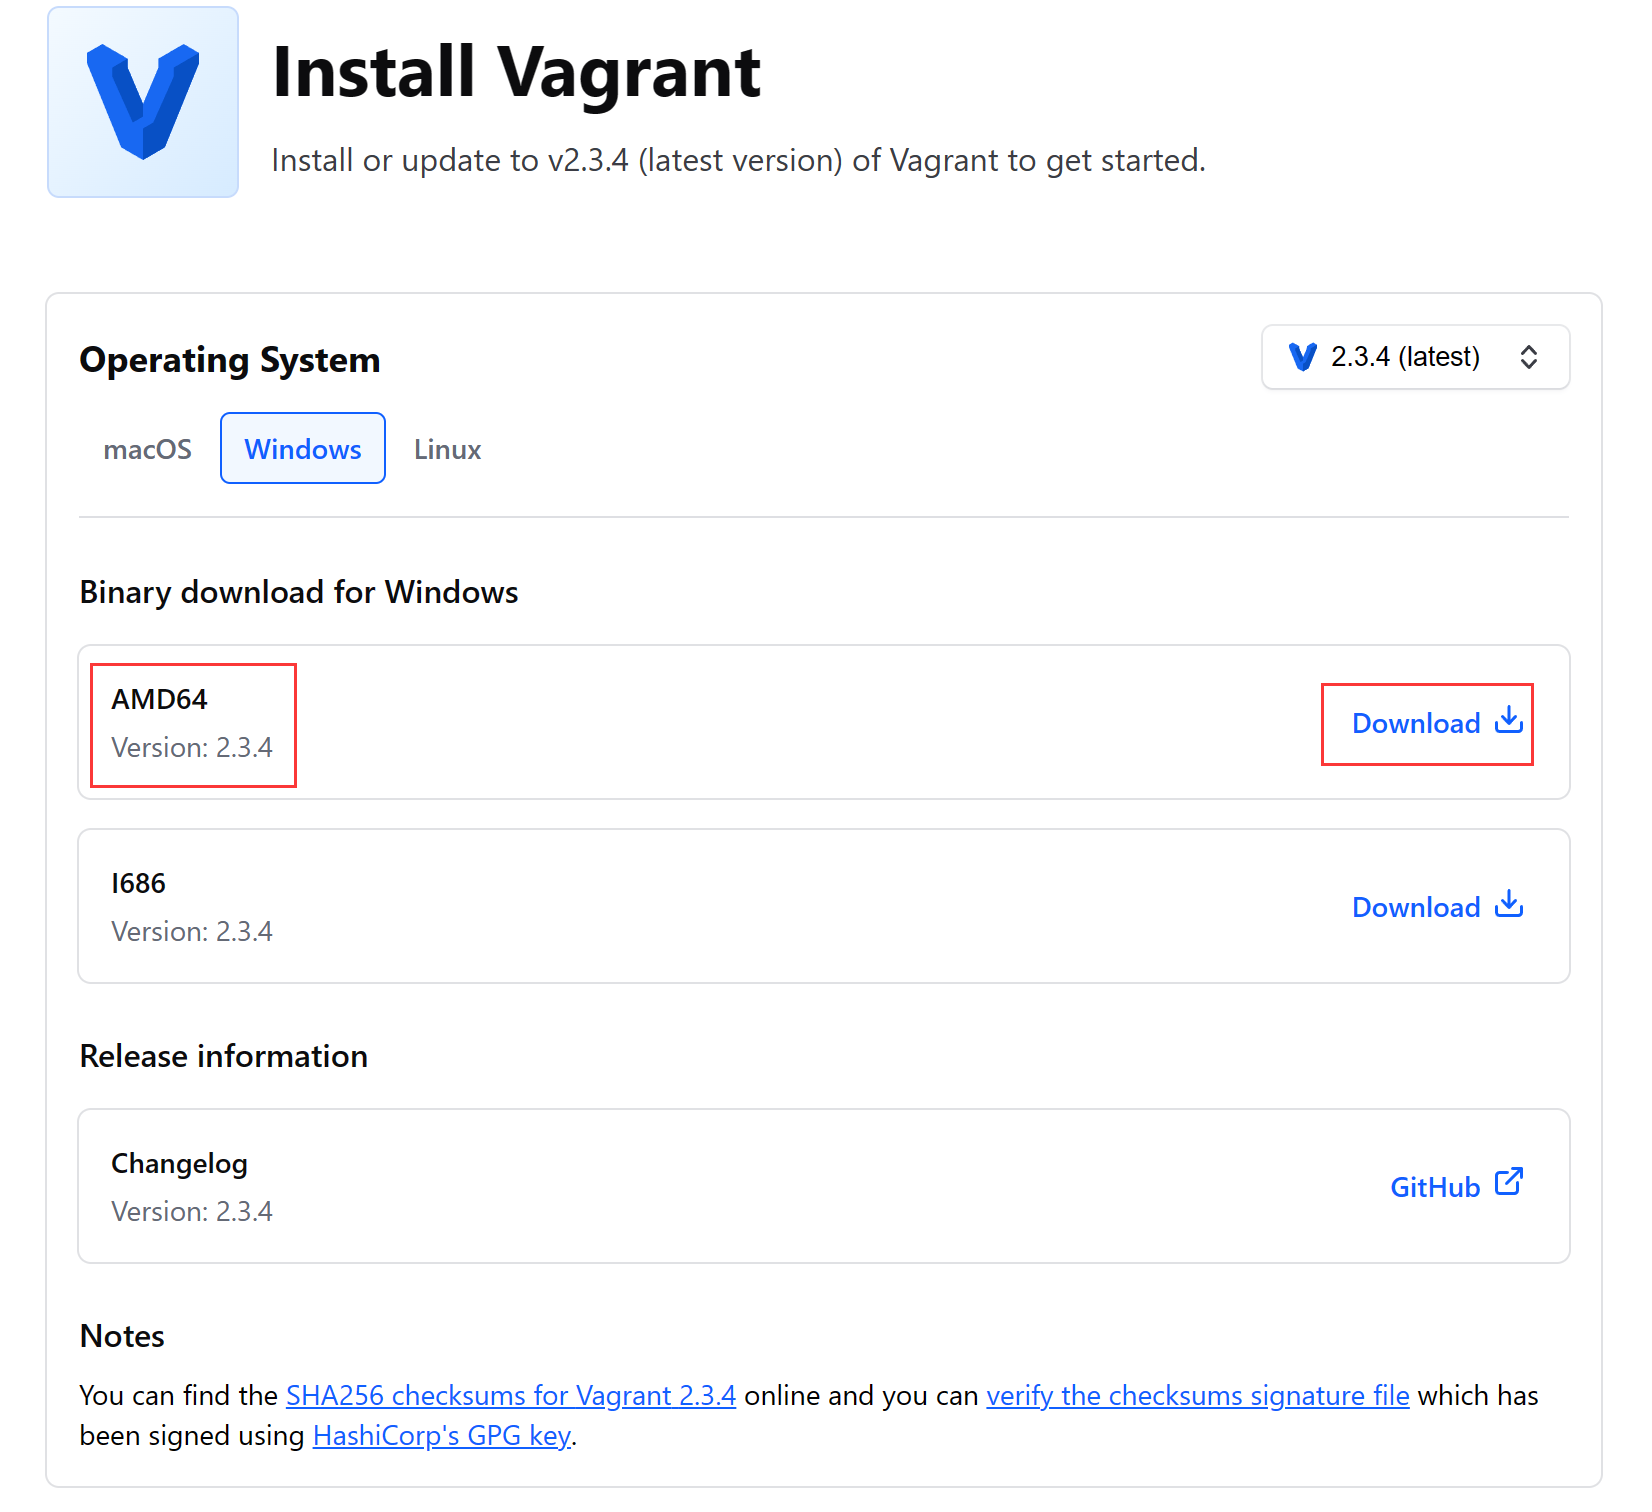Click the external link icon beside GitHub
The image size is (1652, 1512).
(x=1508, y=1183)
